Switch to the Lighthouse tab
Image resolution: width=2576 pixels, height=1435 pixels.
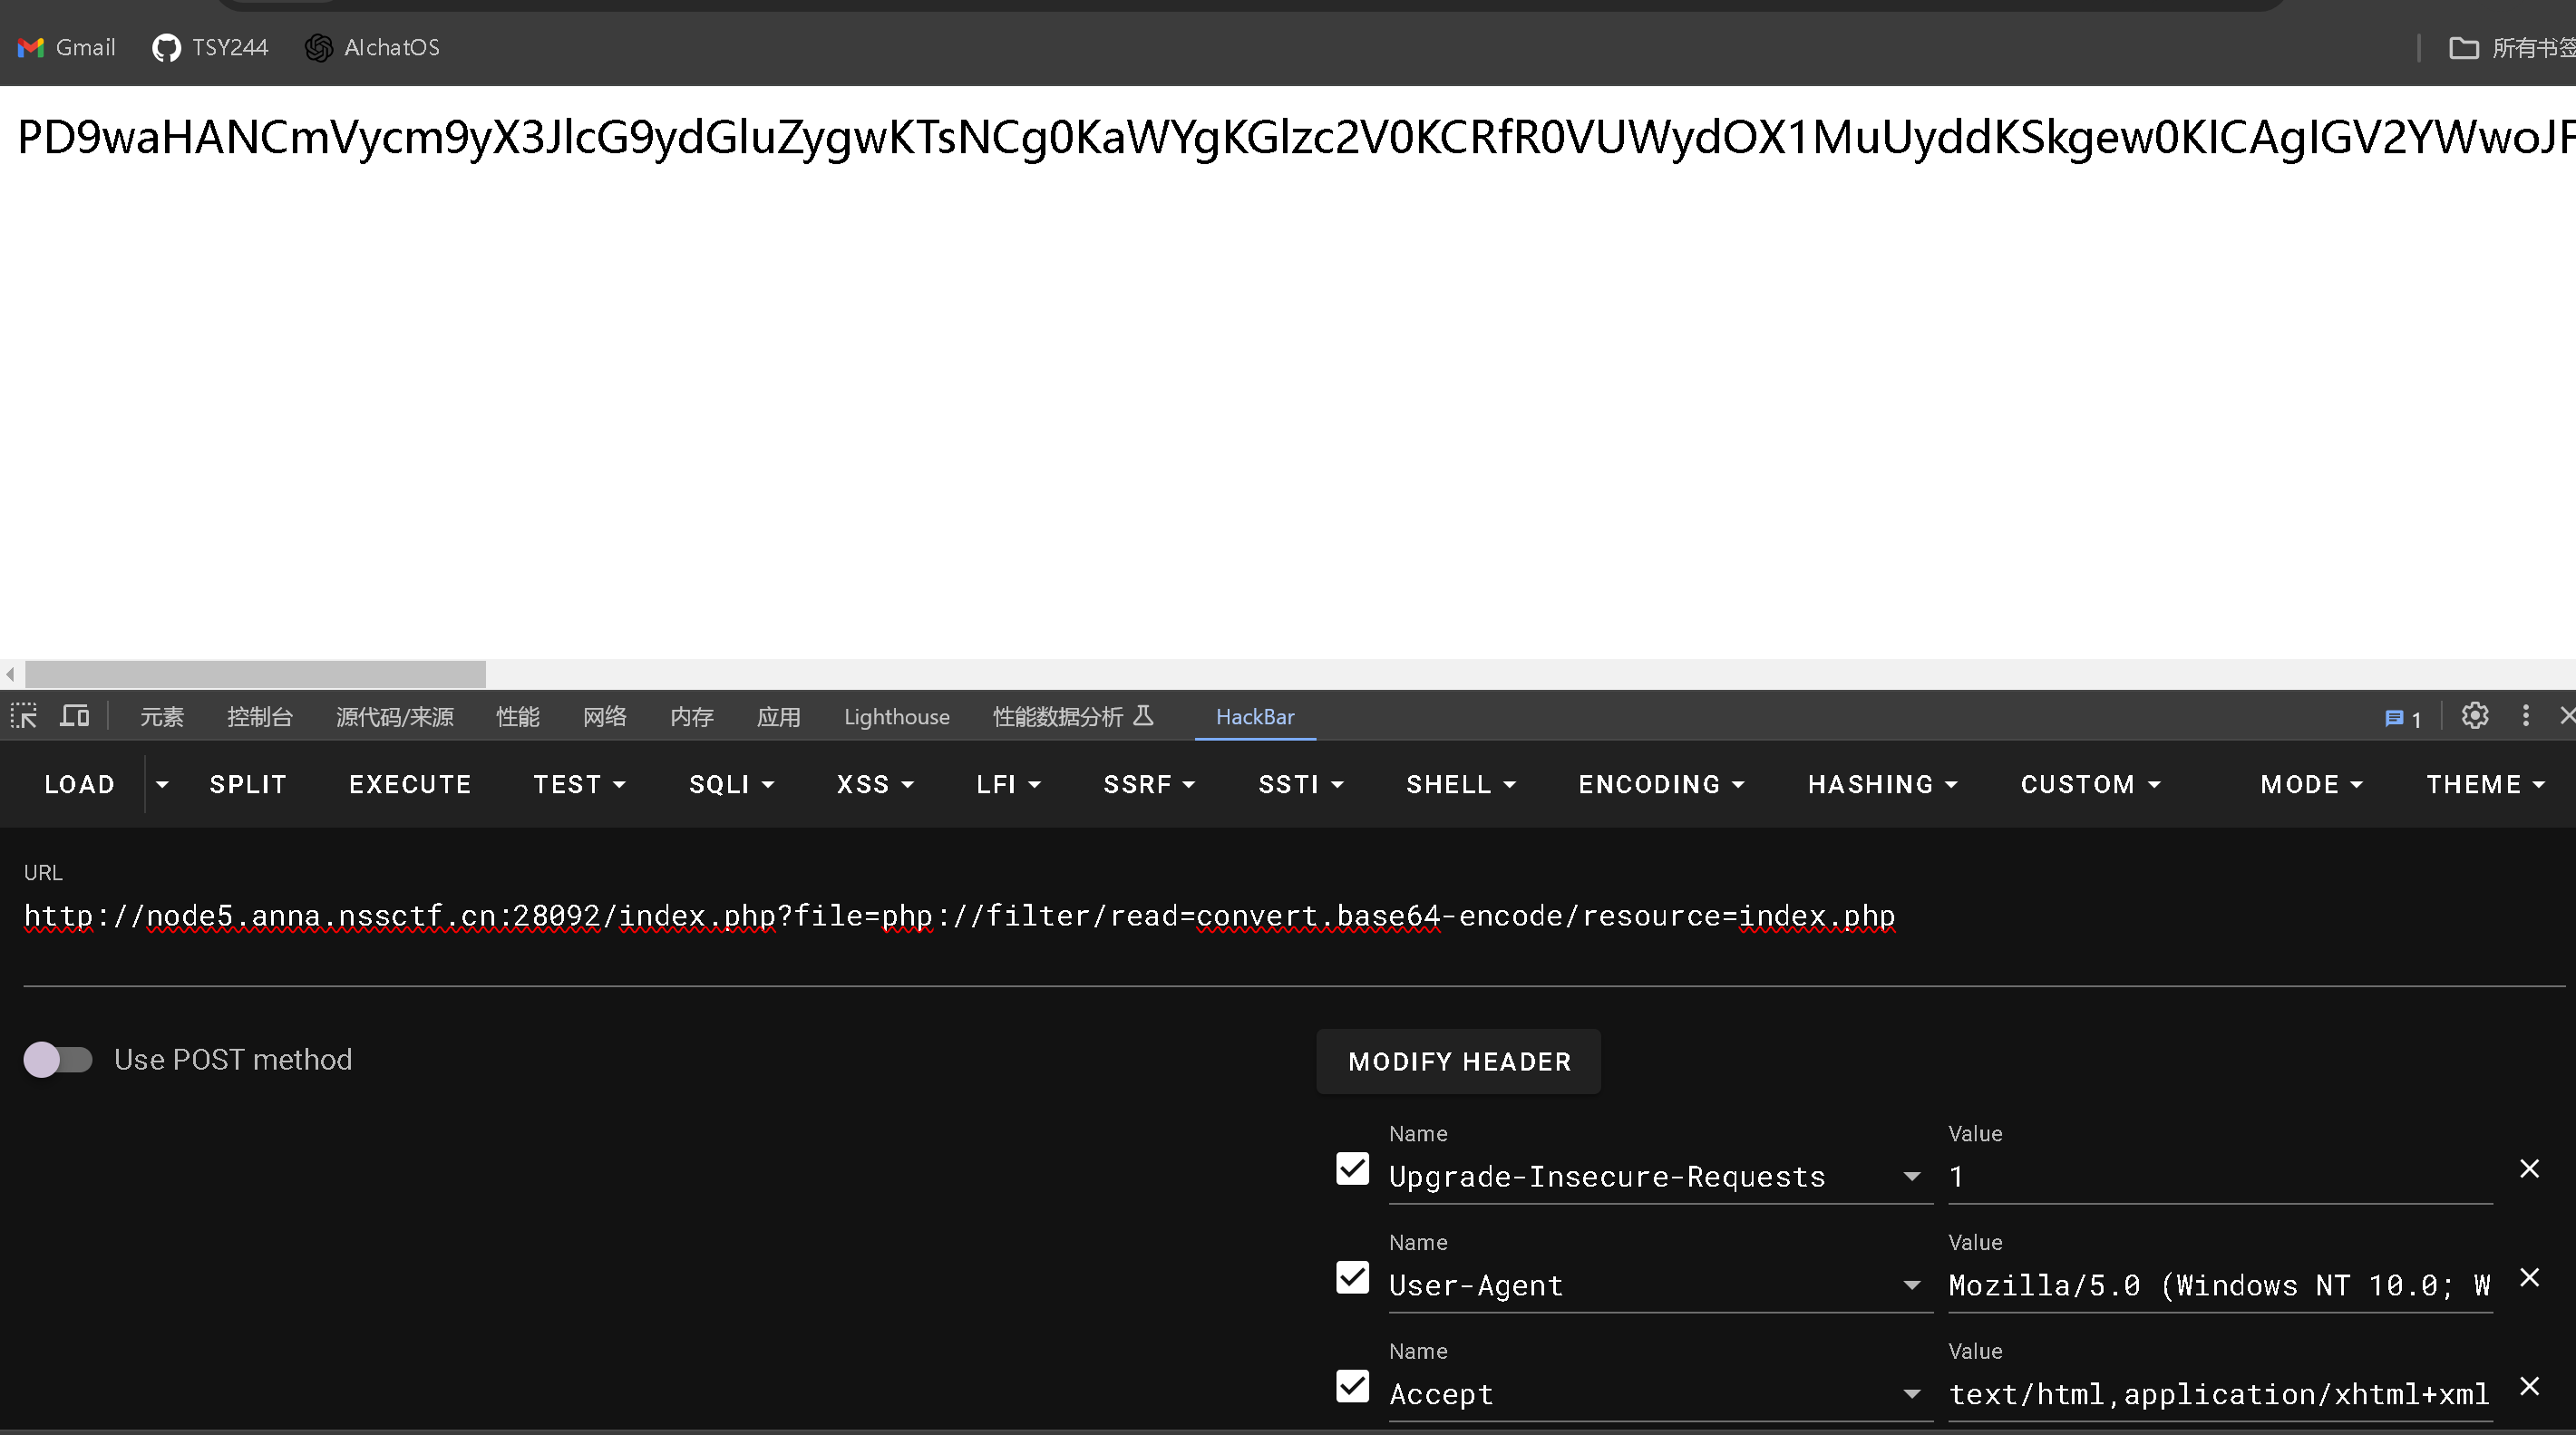point(896,717)
